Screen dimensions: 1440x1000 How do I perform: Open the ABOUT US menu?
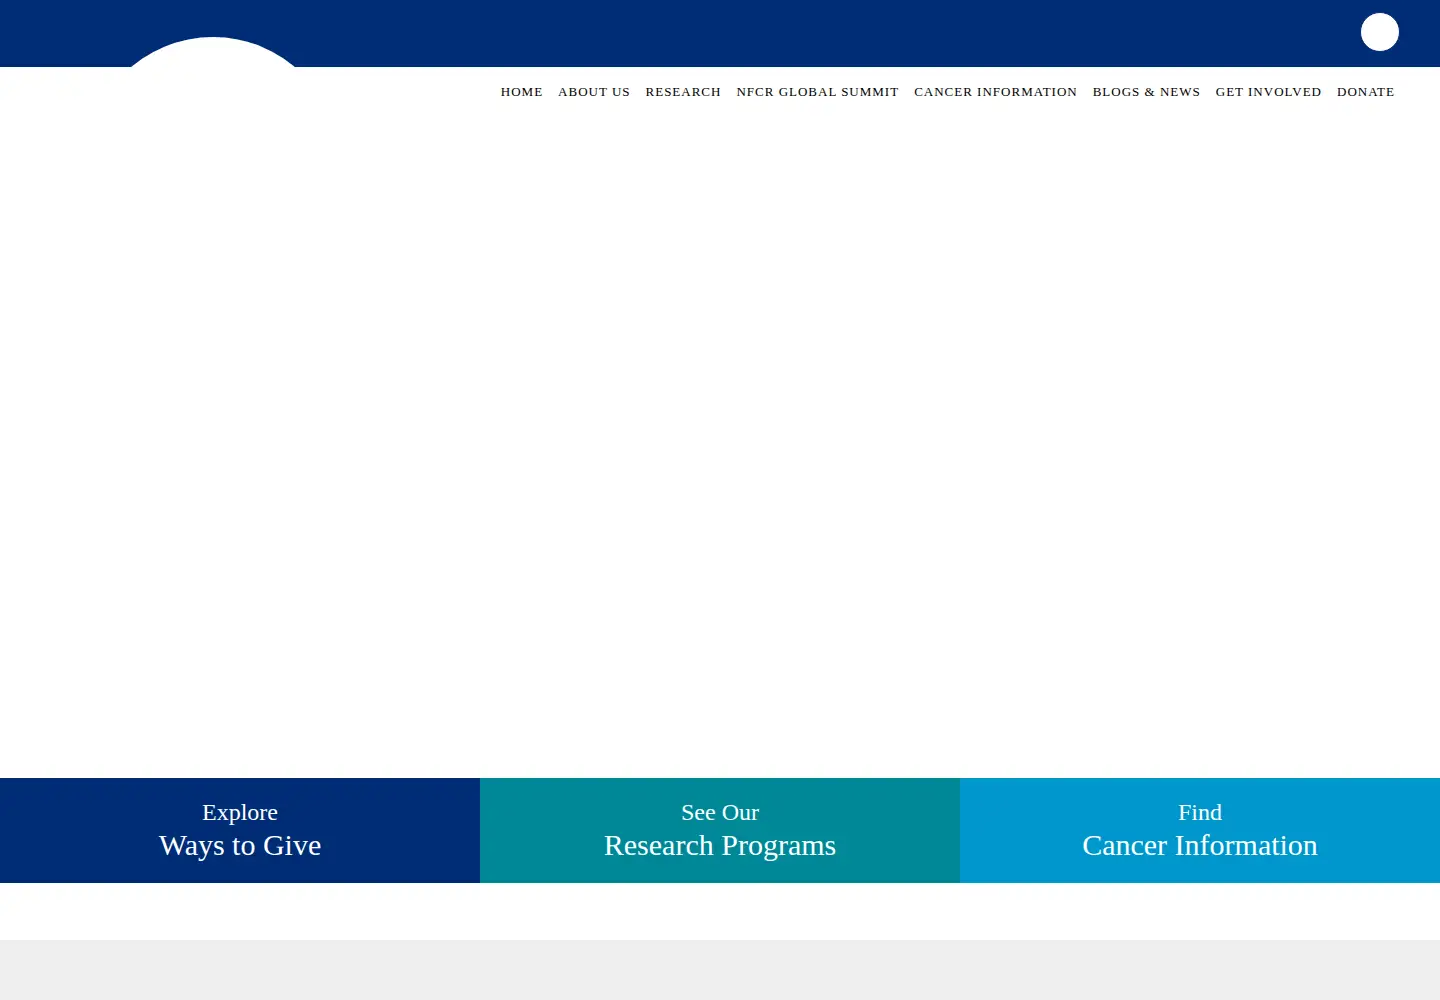pos(594,92)
